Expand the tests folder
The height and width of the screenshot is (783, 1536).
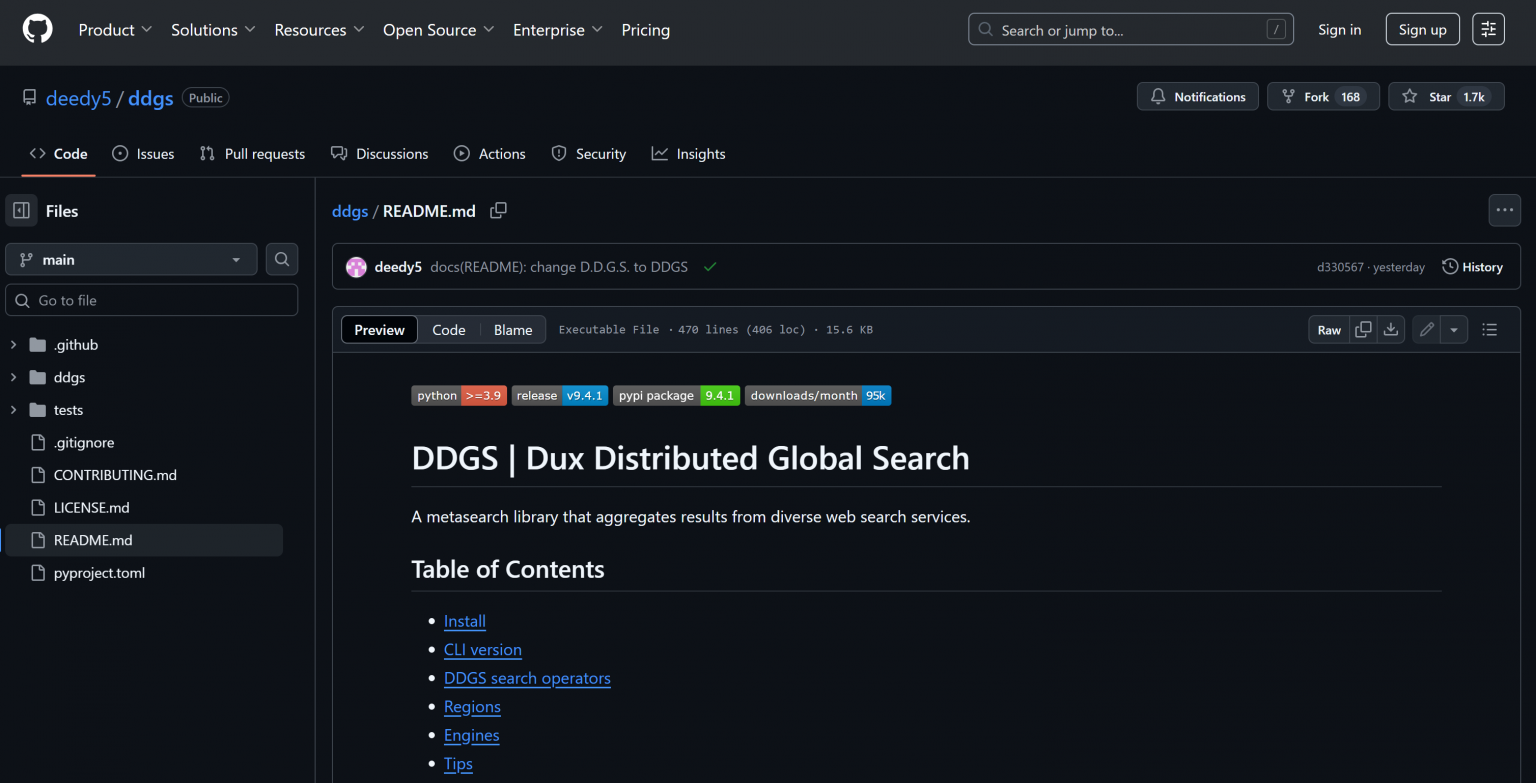(x=13, y=410)
